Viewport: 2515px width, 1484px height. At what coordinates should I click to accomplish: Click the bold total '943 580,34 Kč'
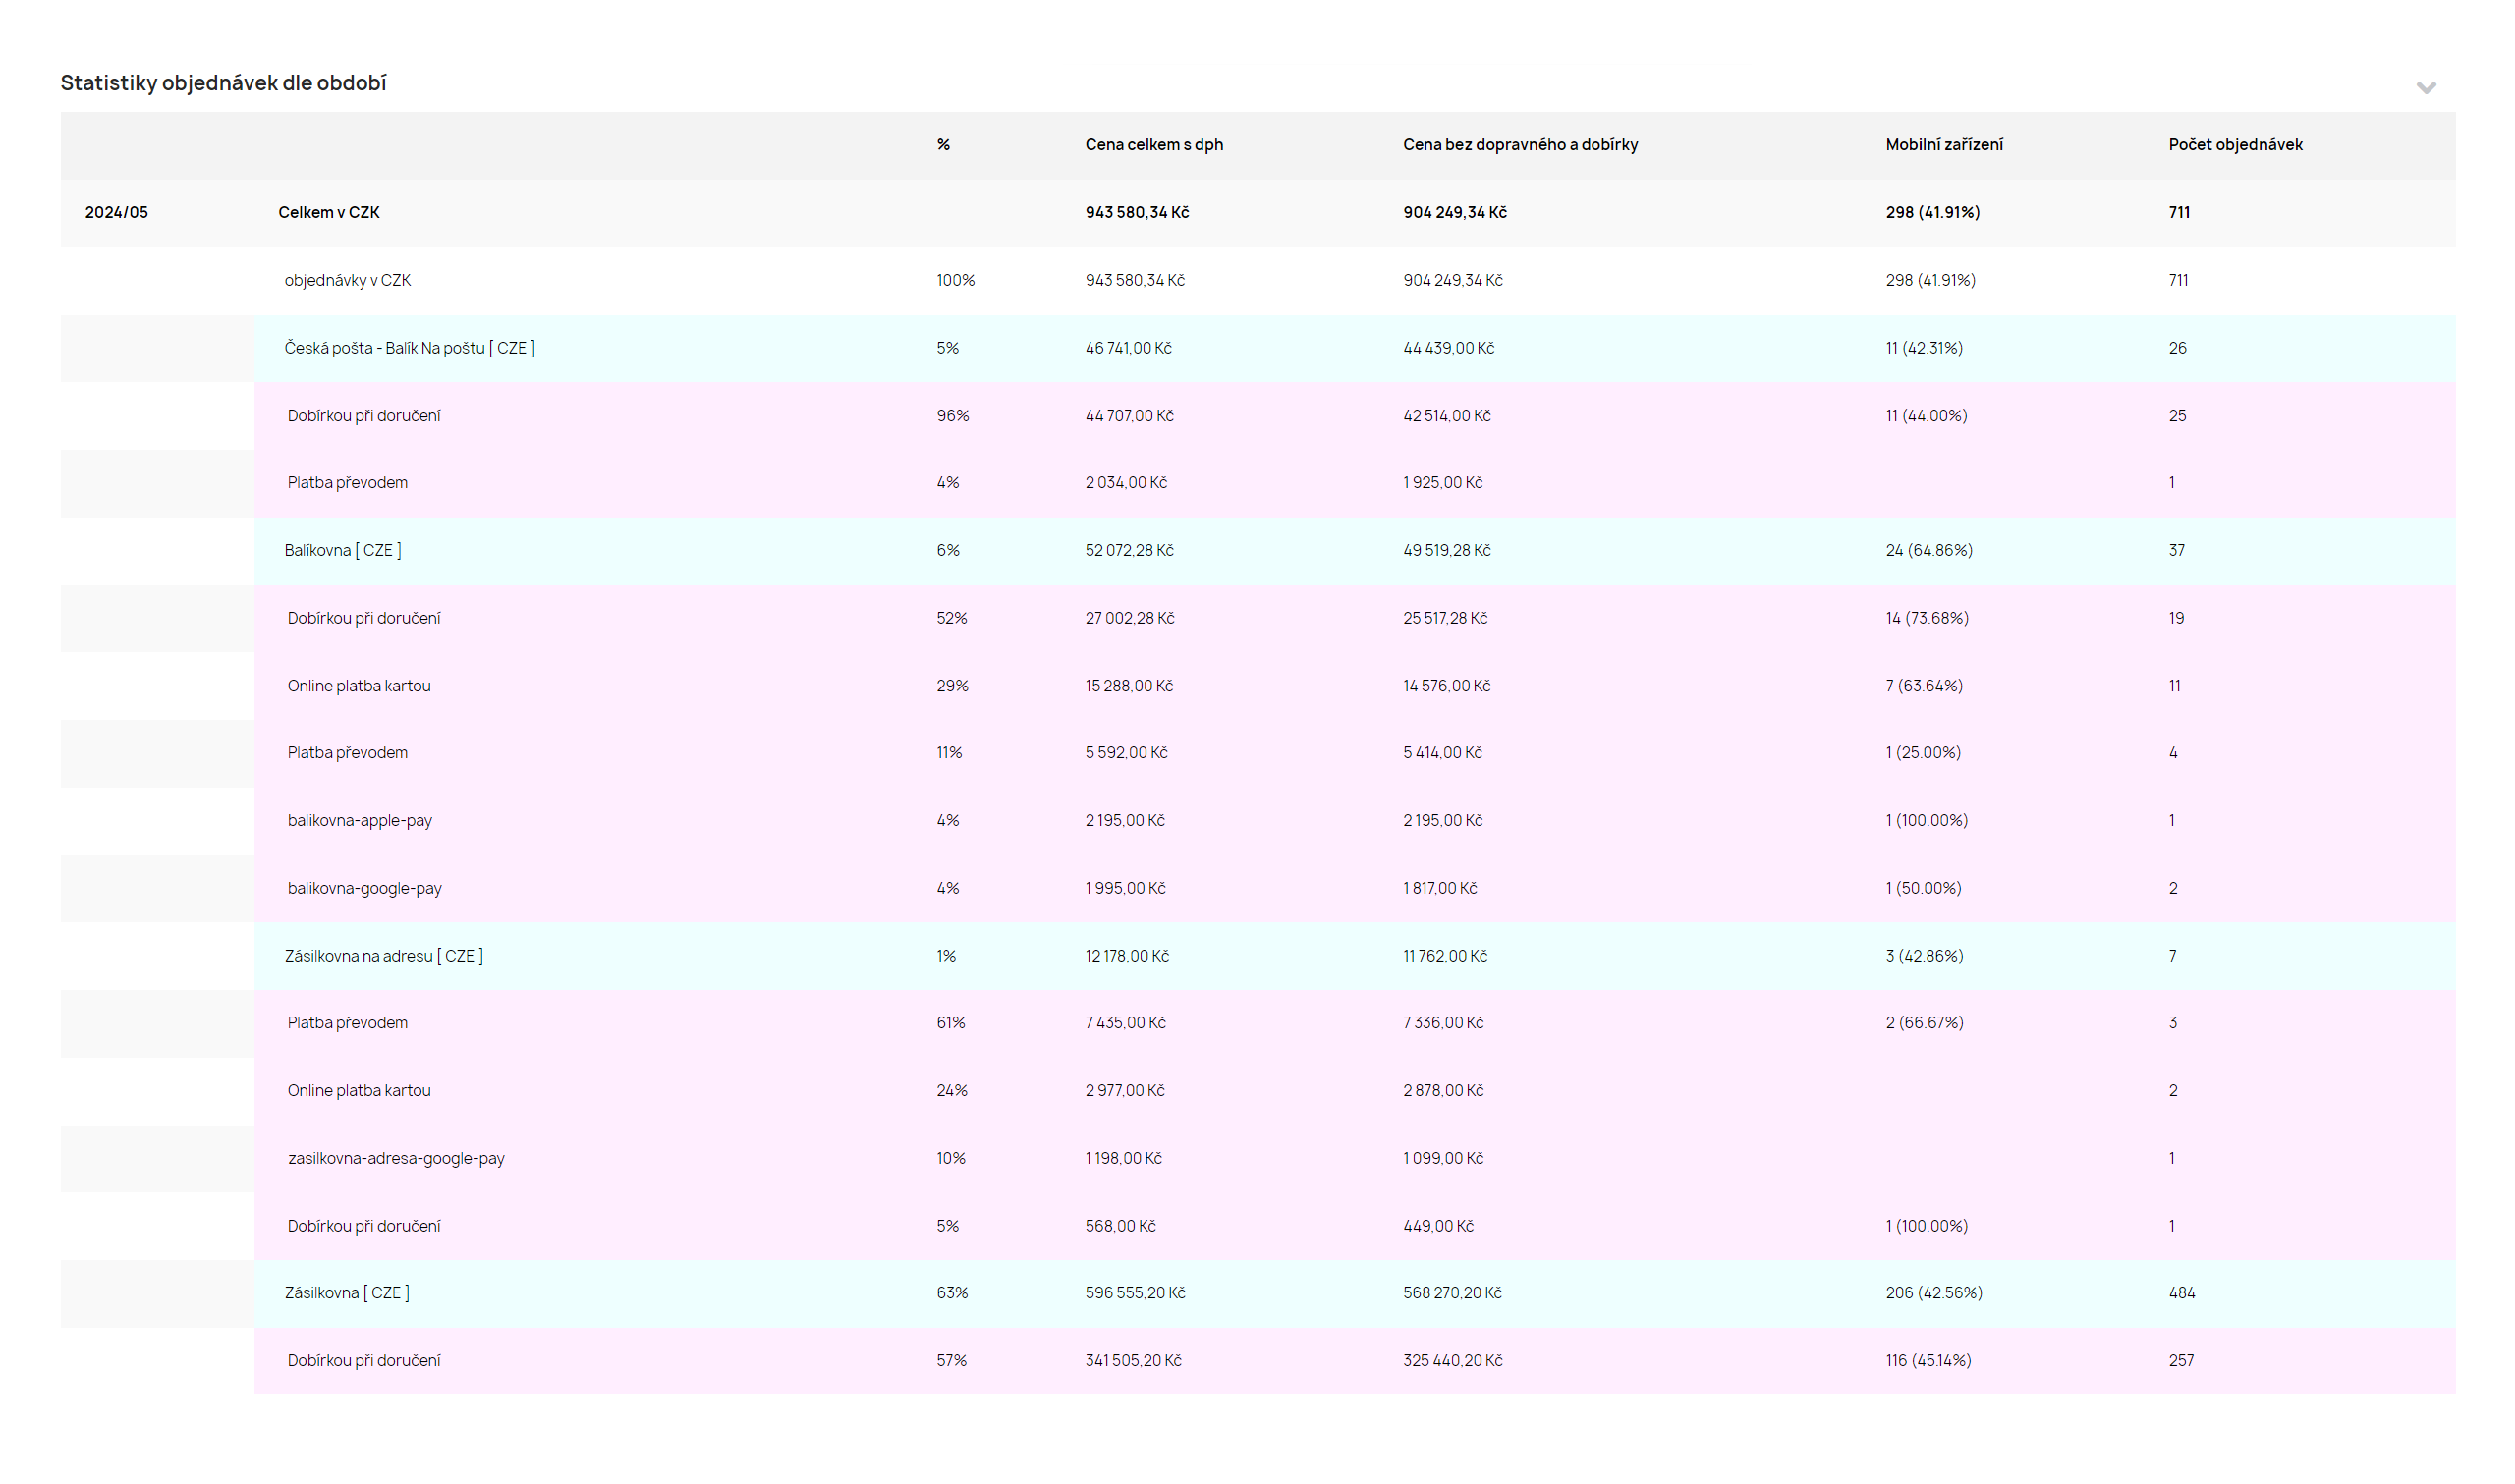[1137, 212]
